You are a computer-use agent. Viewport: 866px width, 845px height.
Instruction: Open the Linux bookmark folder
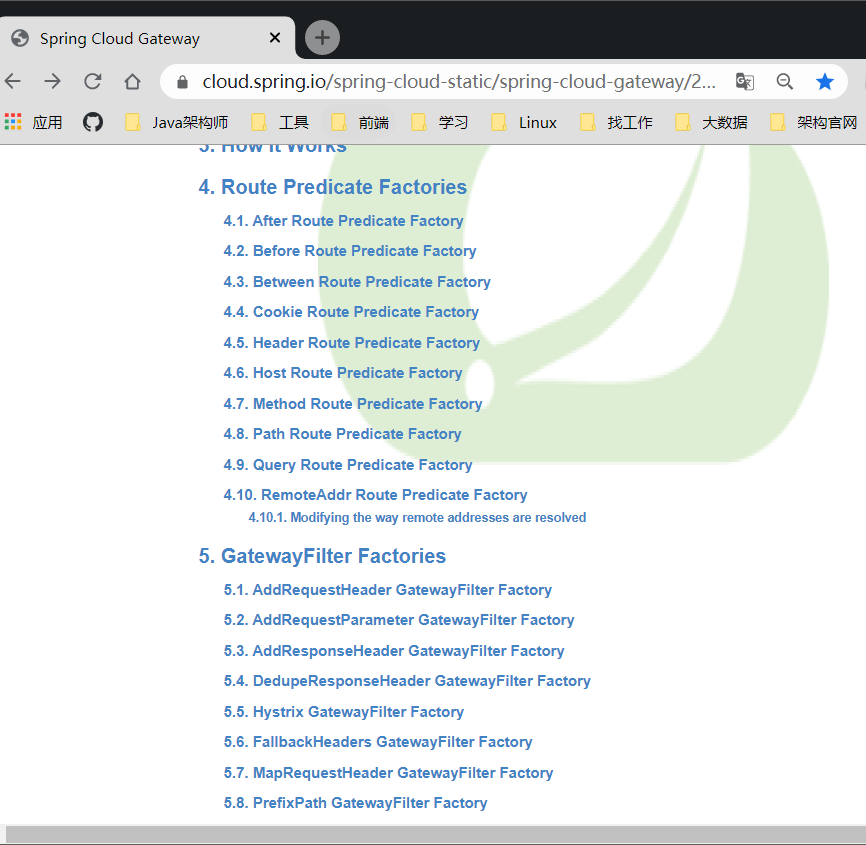[x=524, y=122]
